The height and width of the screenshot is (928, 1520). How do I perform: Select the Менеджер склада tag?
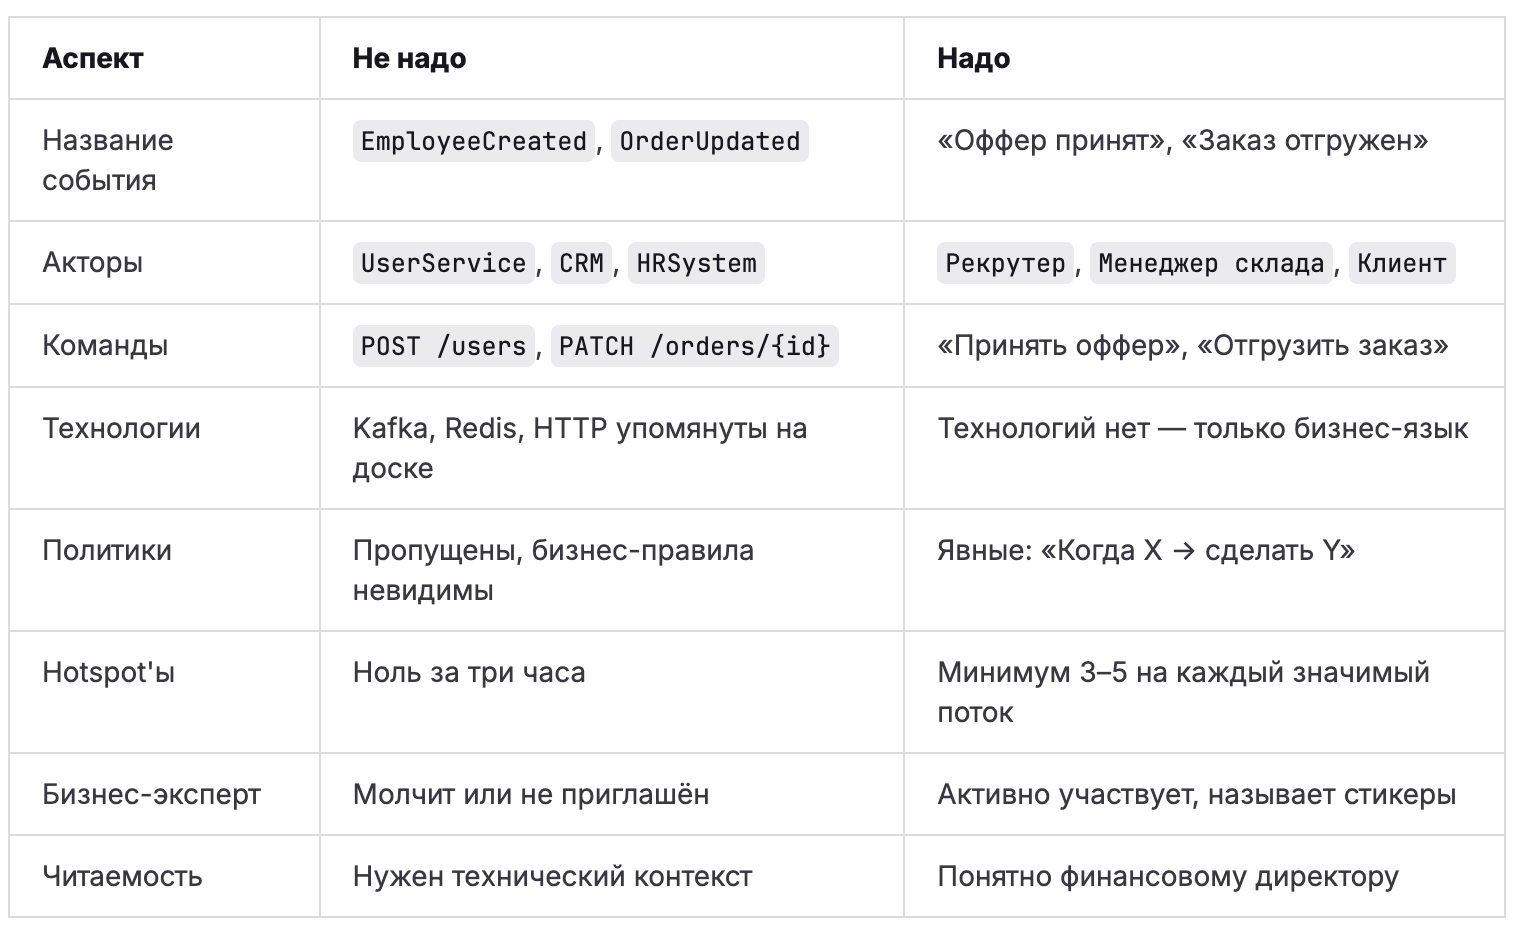[1210, 263]
